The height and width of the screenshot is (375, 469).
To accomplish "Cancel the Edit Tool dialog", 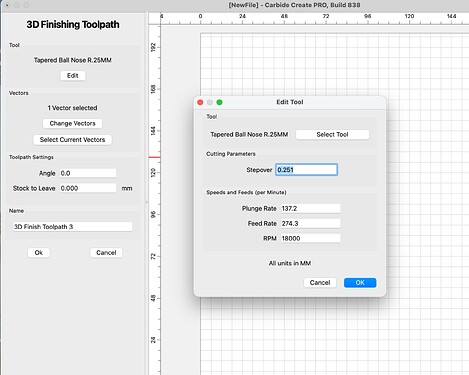I will click(x=320, y=283).
